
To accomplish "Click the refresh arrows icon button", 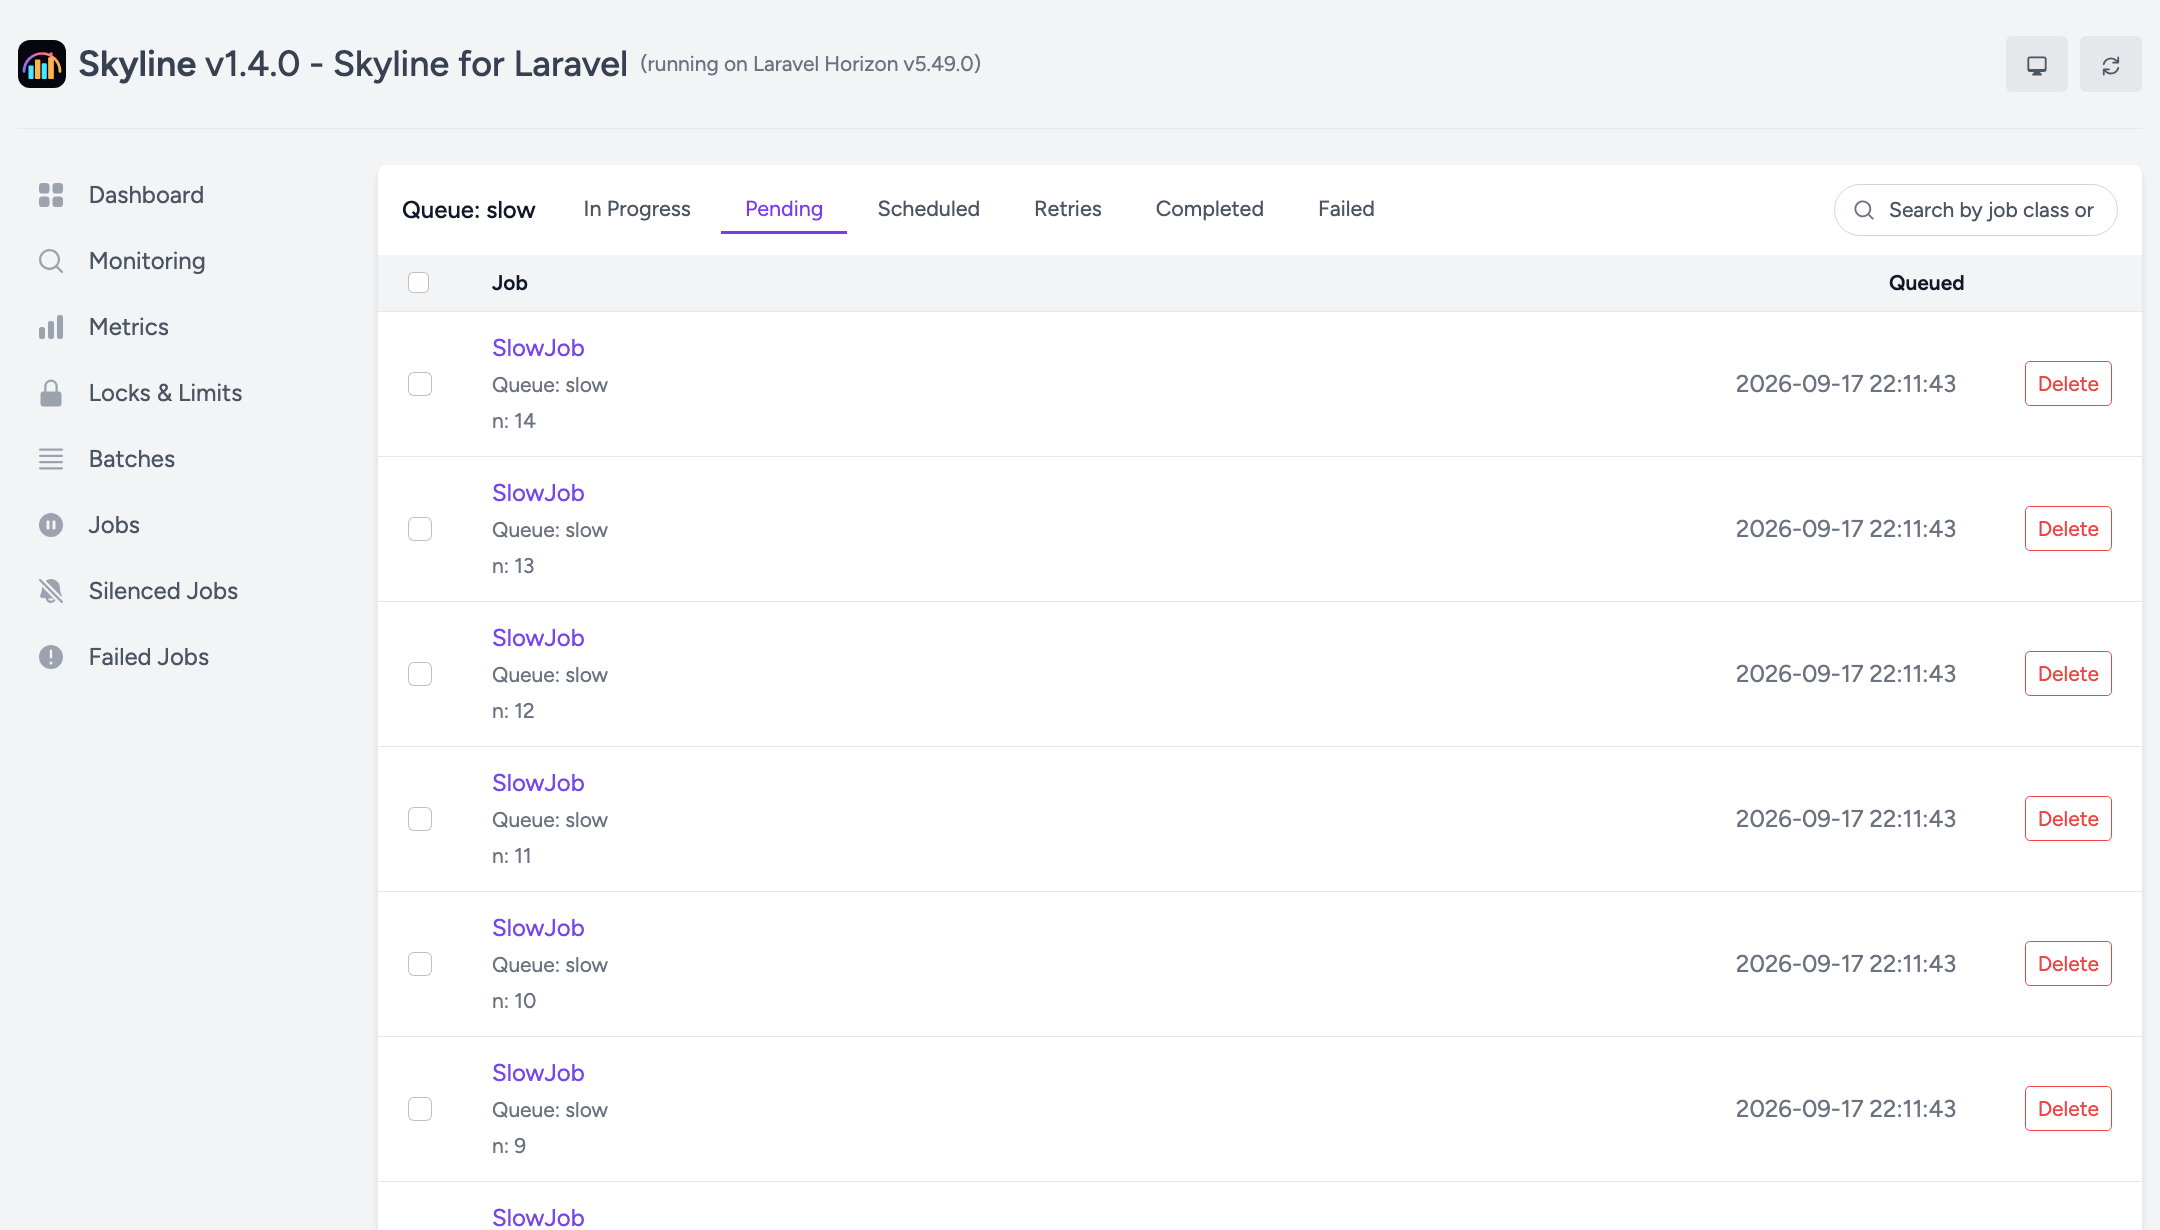I will [x=2111, y=65].
